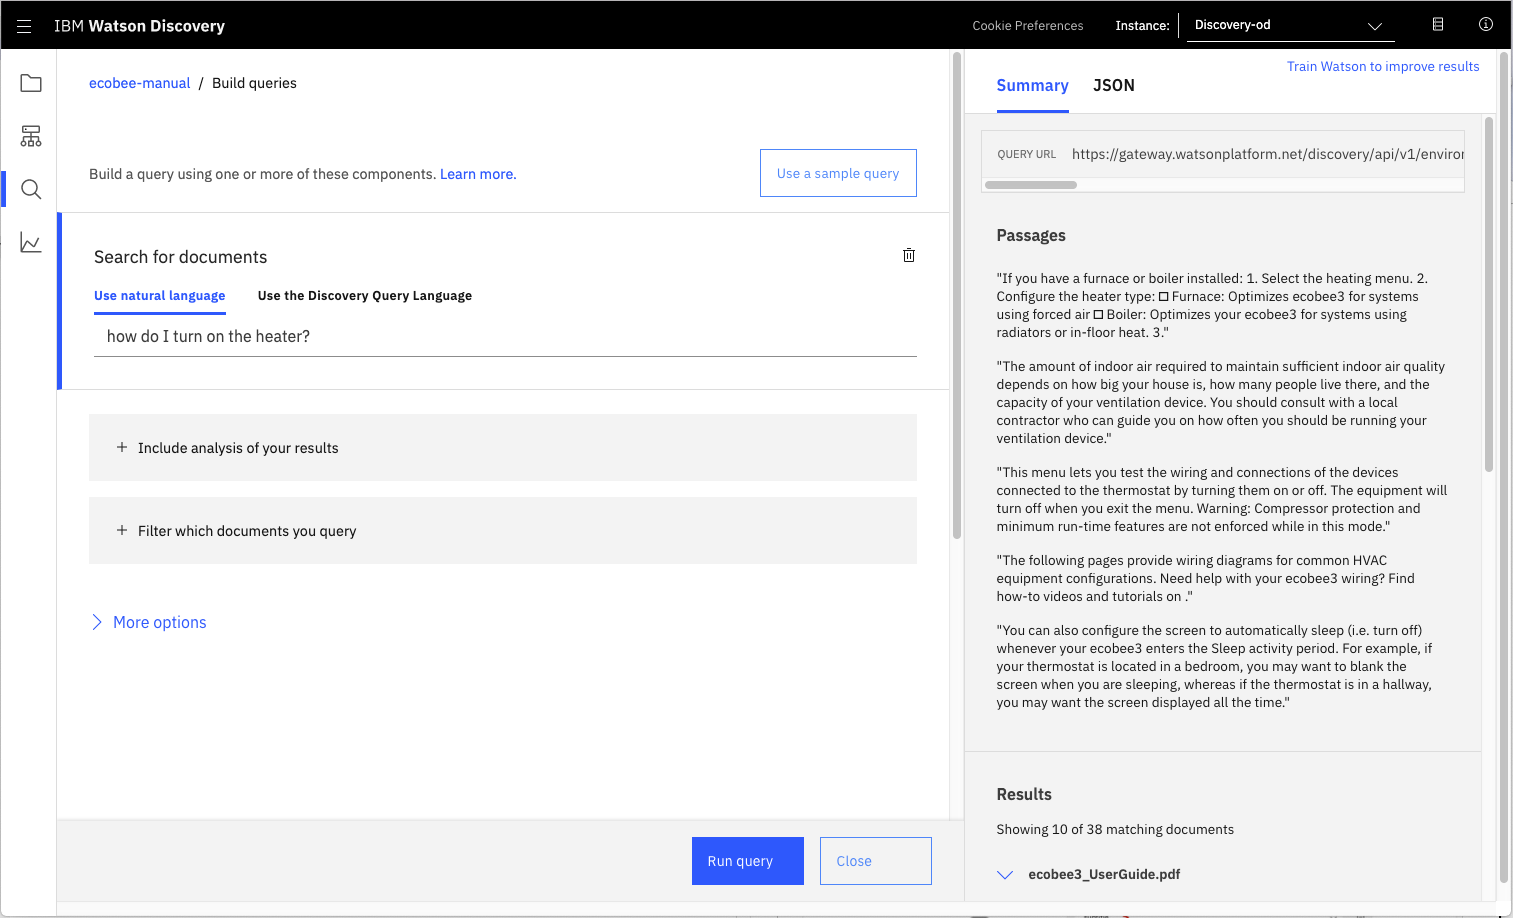Click the 'Passages' heading
This screenshot has height=918, width=1513.
pos(1031,236)
